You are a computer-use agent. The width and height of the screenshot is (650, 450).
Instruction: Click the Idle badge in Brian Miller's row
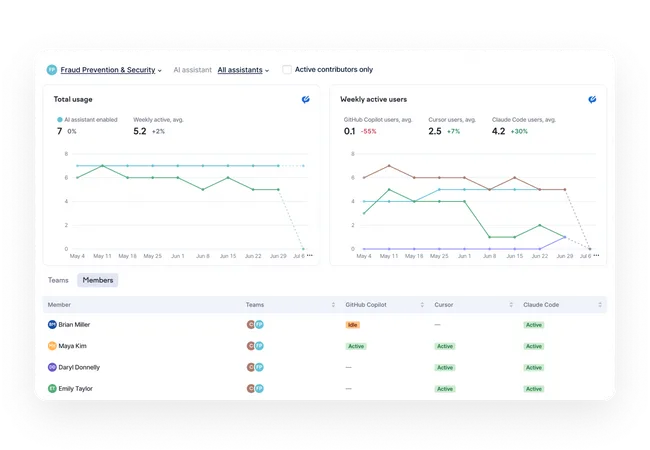tap(353, 325)
